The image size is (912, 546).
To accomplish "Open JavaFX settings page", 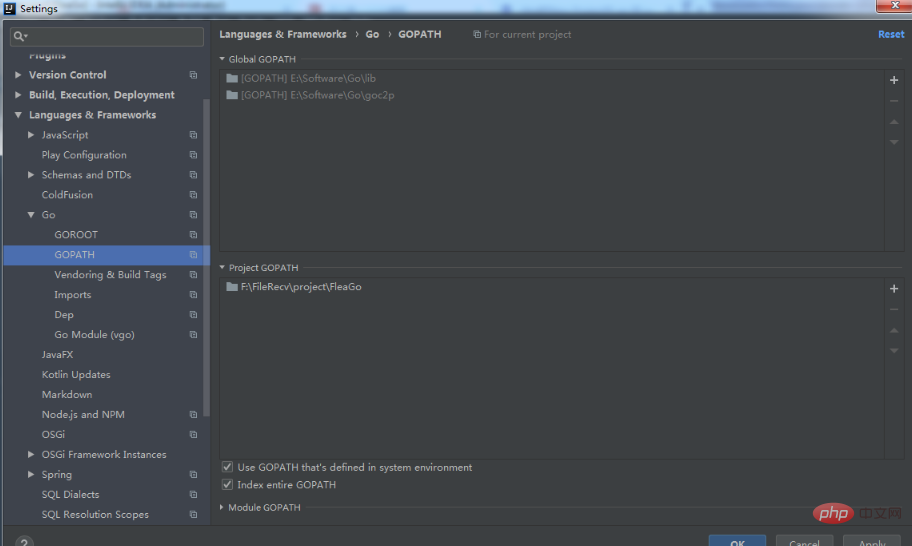I will (x=58, y=355).
